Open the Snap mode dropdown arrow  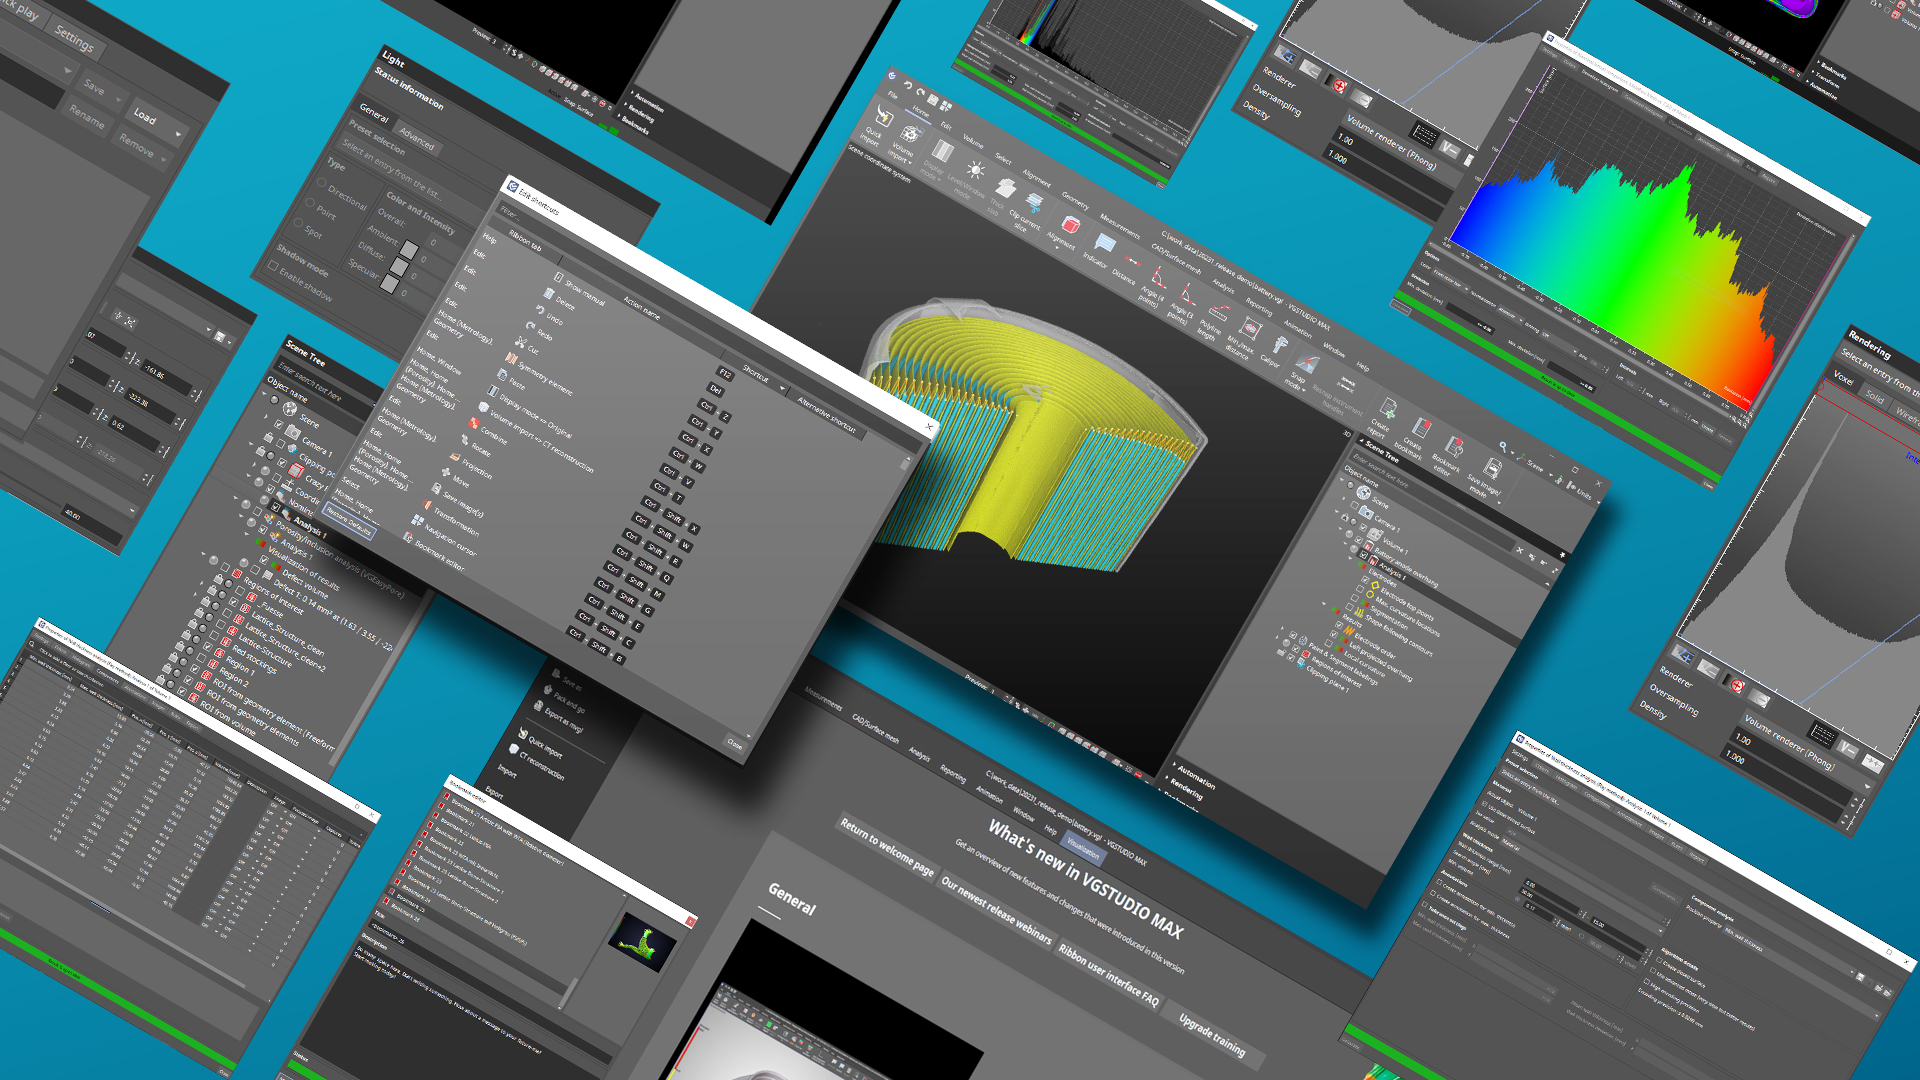[1303, 389]
